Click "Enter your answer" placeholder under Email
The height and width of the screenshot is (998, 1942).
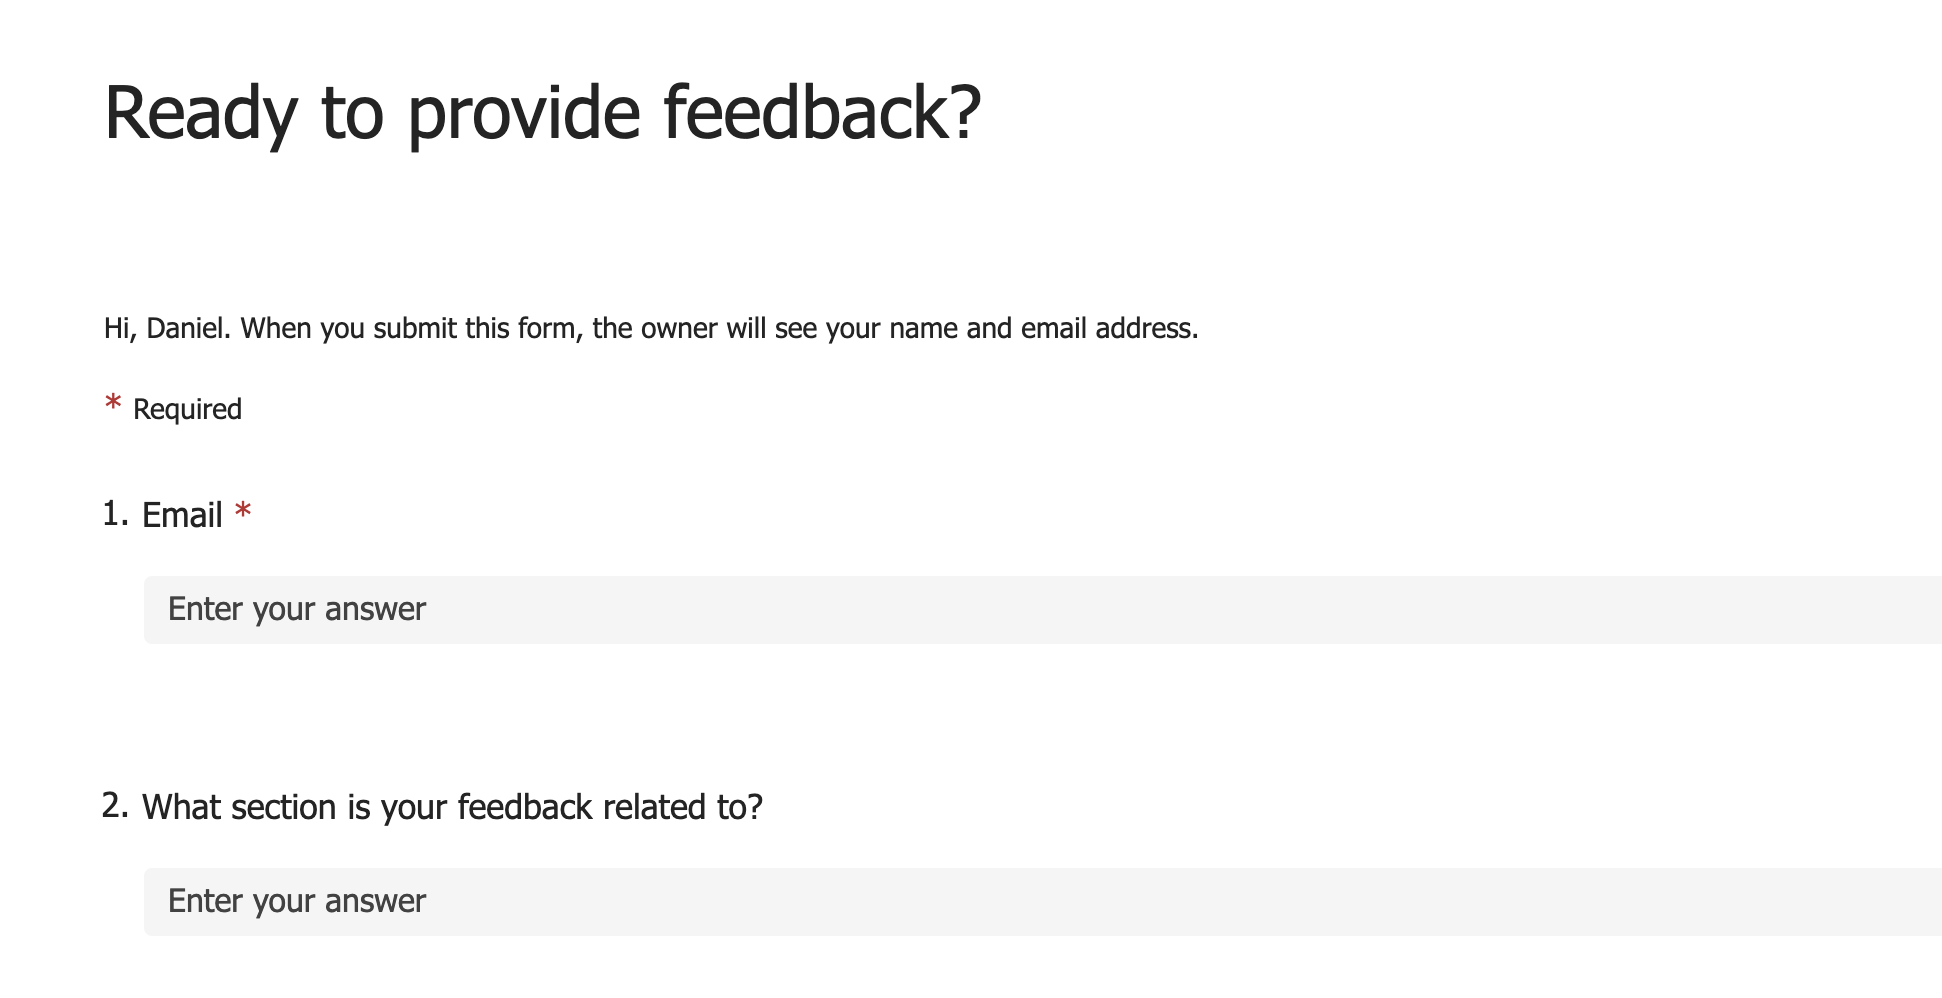click(x=297, y=609)
